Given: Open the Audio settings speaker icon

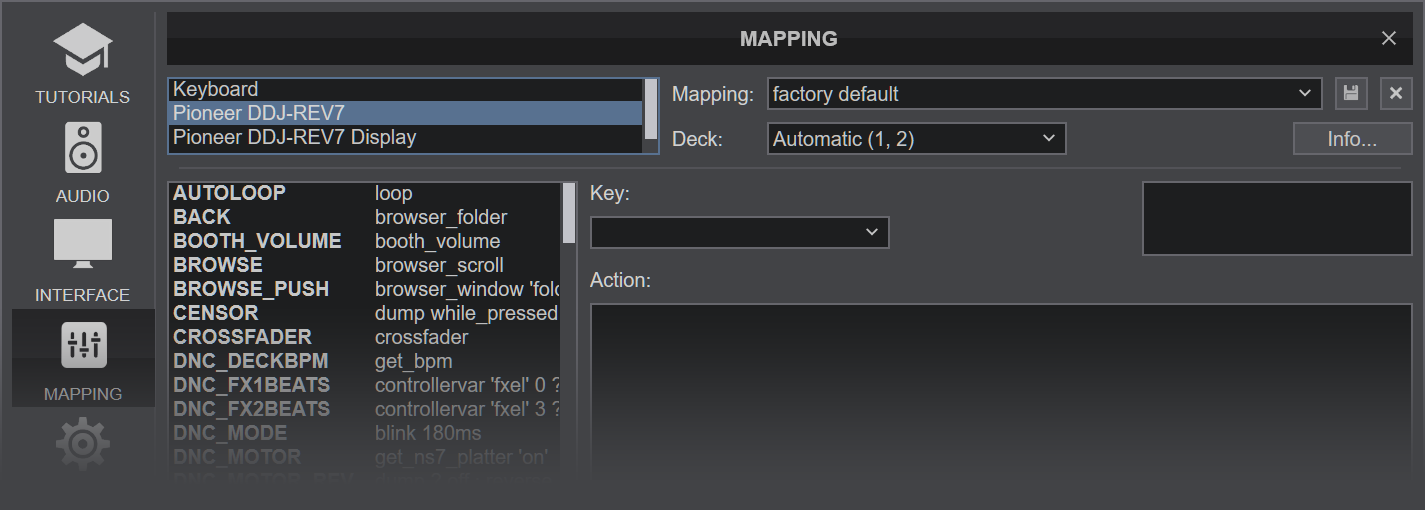Looking at the screenshot, I should [x=82, y=148].
